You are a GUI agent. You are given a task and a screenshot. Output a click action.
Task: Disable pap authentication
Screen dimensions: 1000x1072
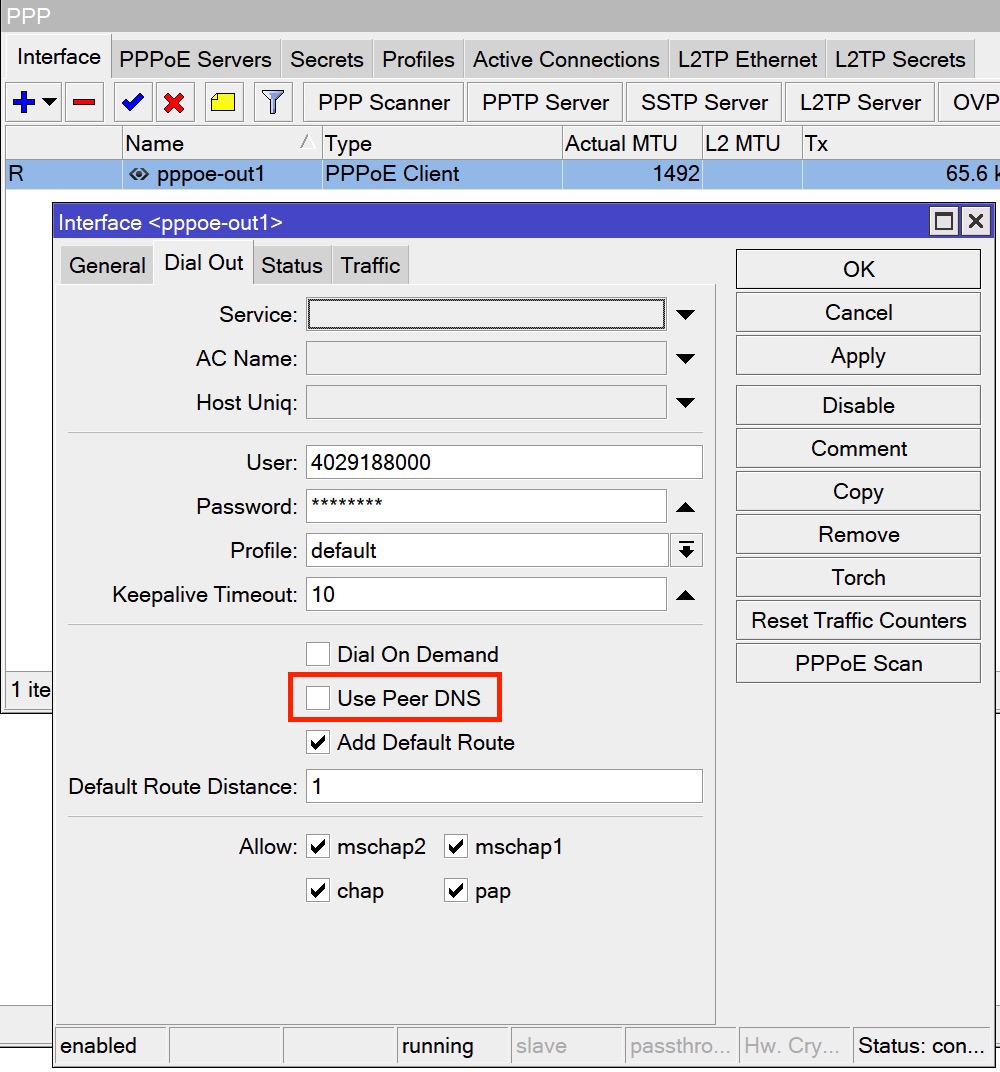tap(456, 890)
